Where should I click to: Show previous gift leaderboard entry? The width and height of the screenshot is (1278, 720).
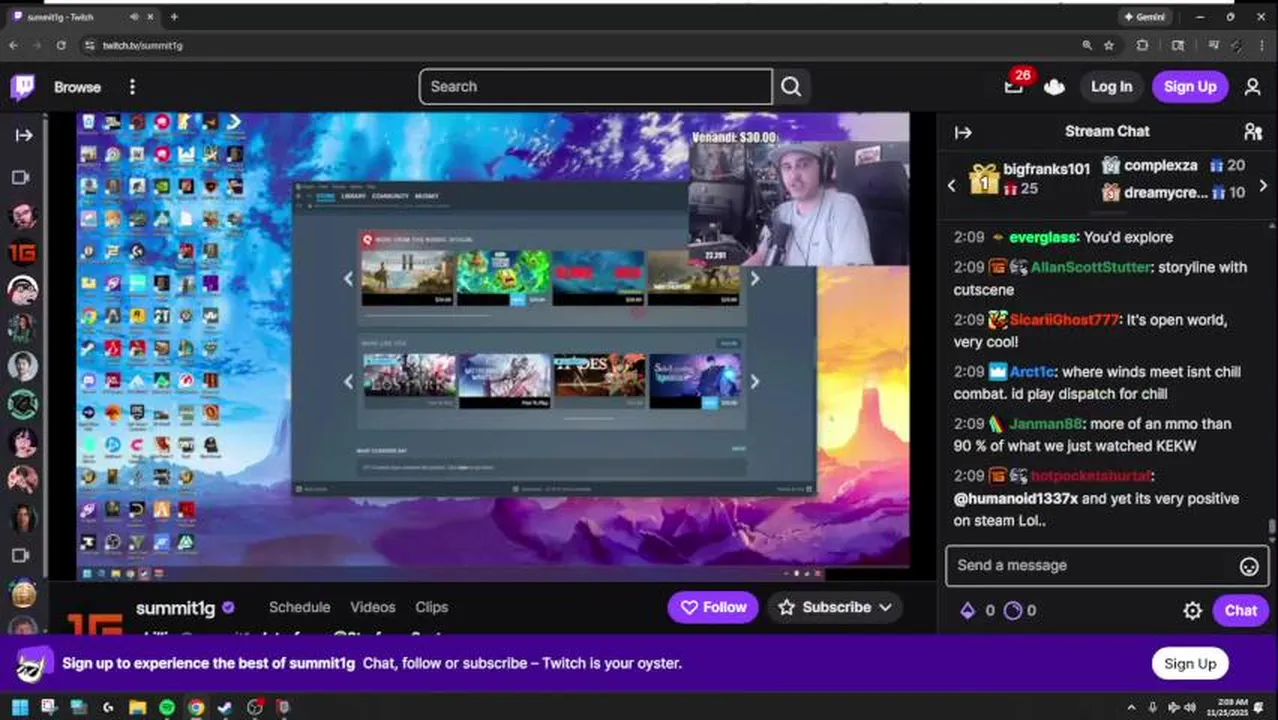(x=951, y=185)
